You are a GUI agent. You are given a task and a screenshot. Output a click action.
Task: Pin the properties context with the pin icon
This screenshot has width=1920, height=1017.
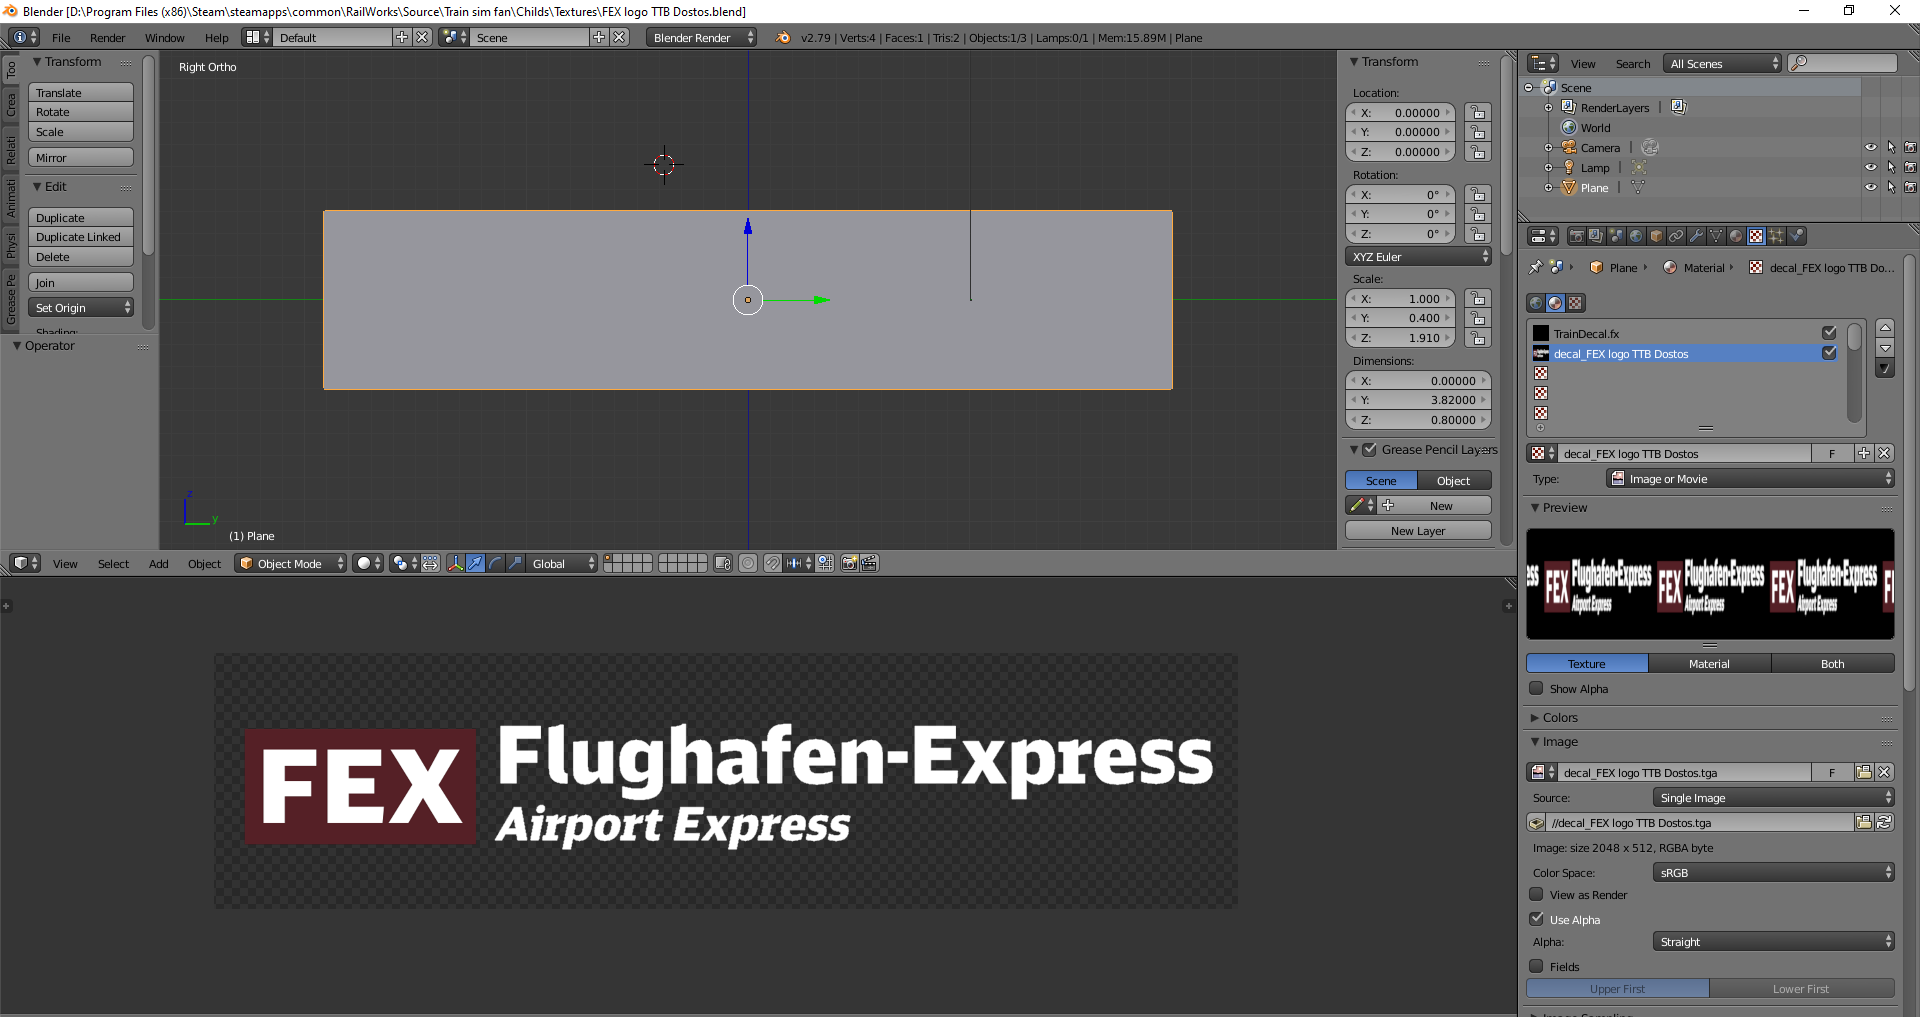(1536, 267)
